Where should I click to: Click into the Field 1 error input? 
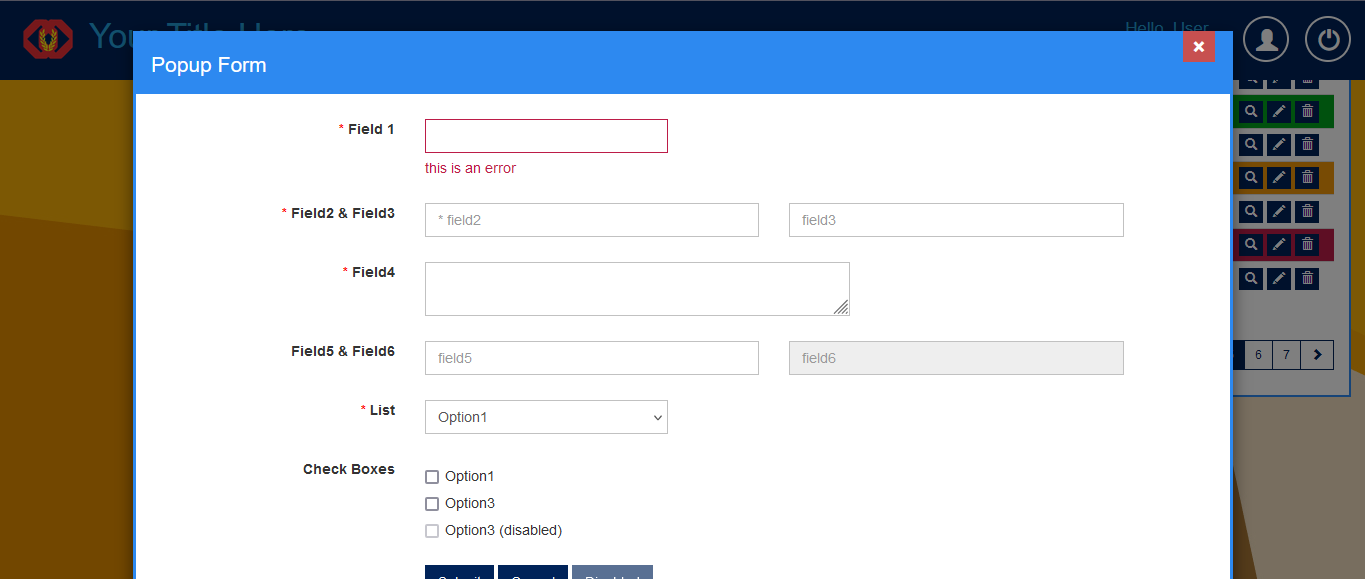click(546, 136)
